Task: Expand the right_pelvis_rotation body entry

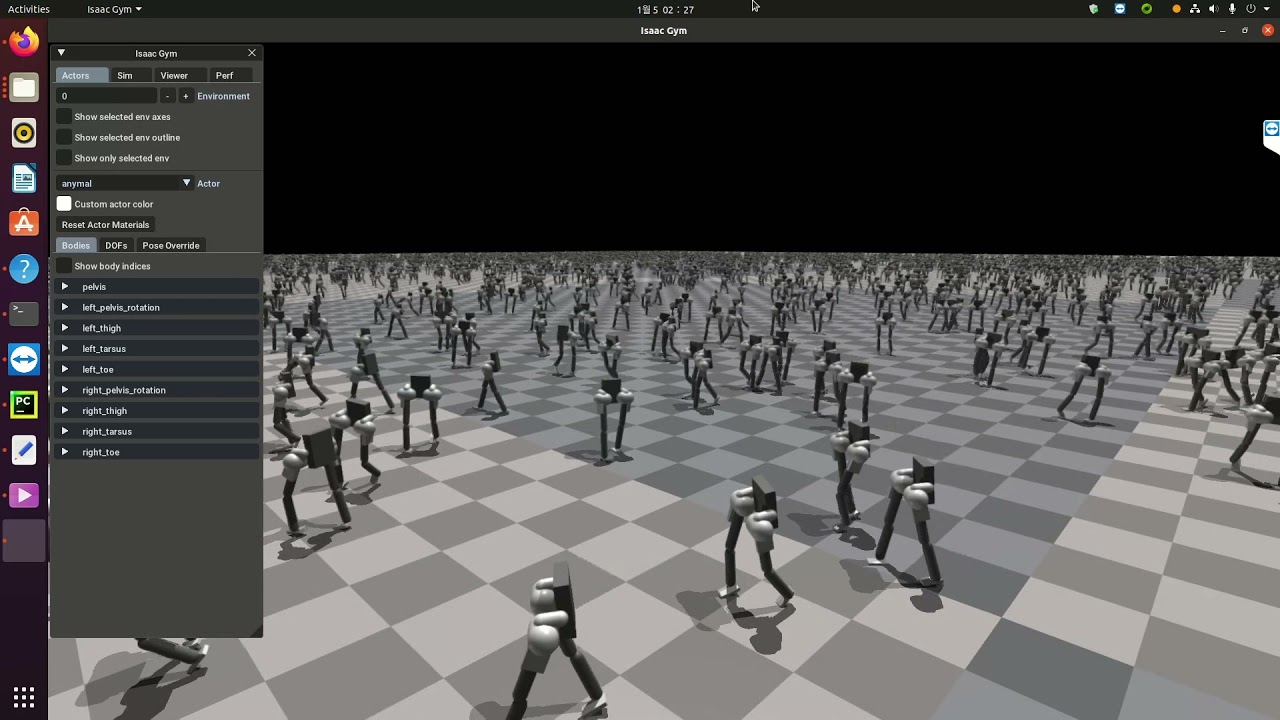Action: point(158,390)
